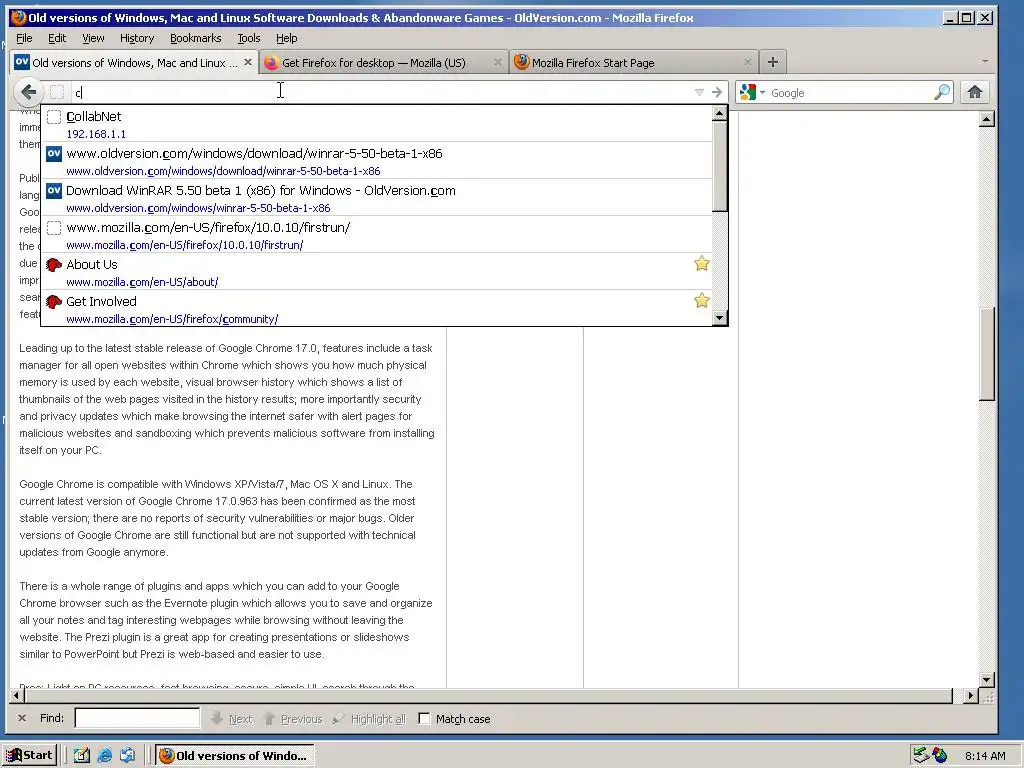Image resolution: width=1024 pixels, height=768 pixels.
Task: Click the 8:14 AM system clock
Action: (985, 756)
